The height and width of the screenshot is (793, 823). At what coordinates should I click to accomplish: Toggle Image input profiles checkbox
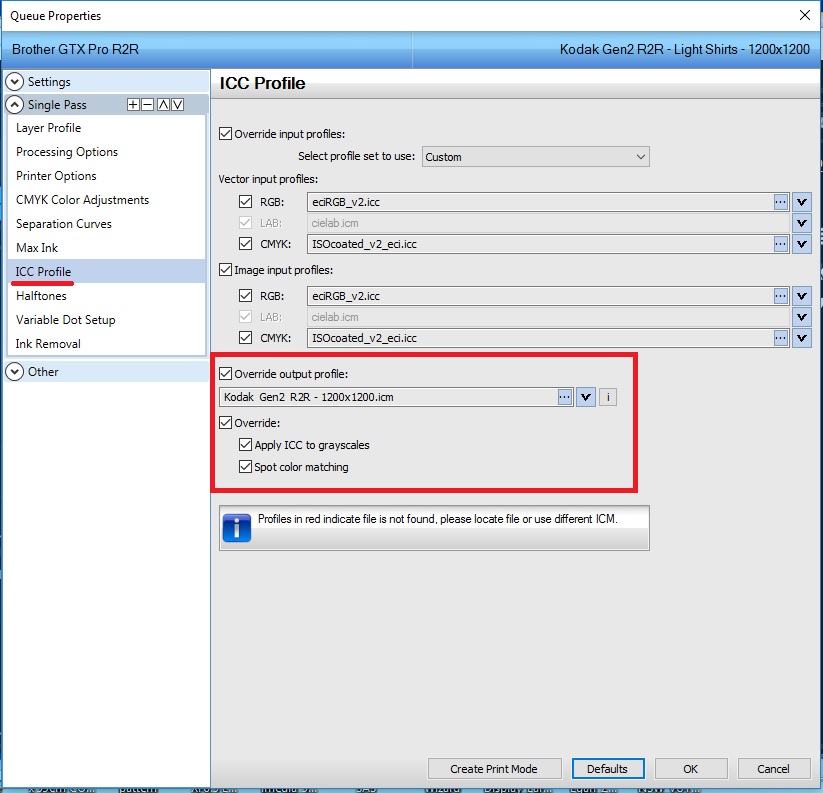(x=226, y=270)
